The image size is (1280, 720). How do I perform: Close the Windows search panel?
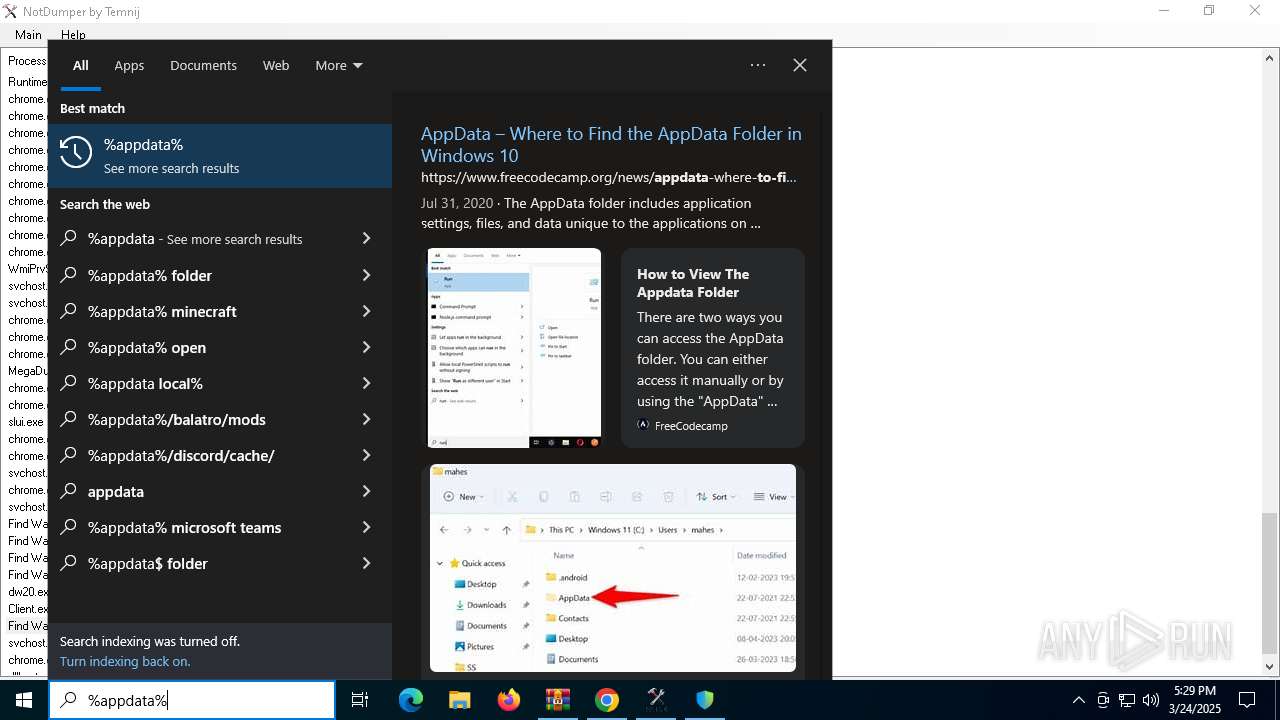tap(800, 65)
